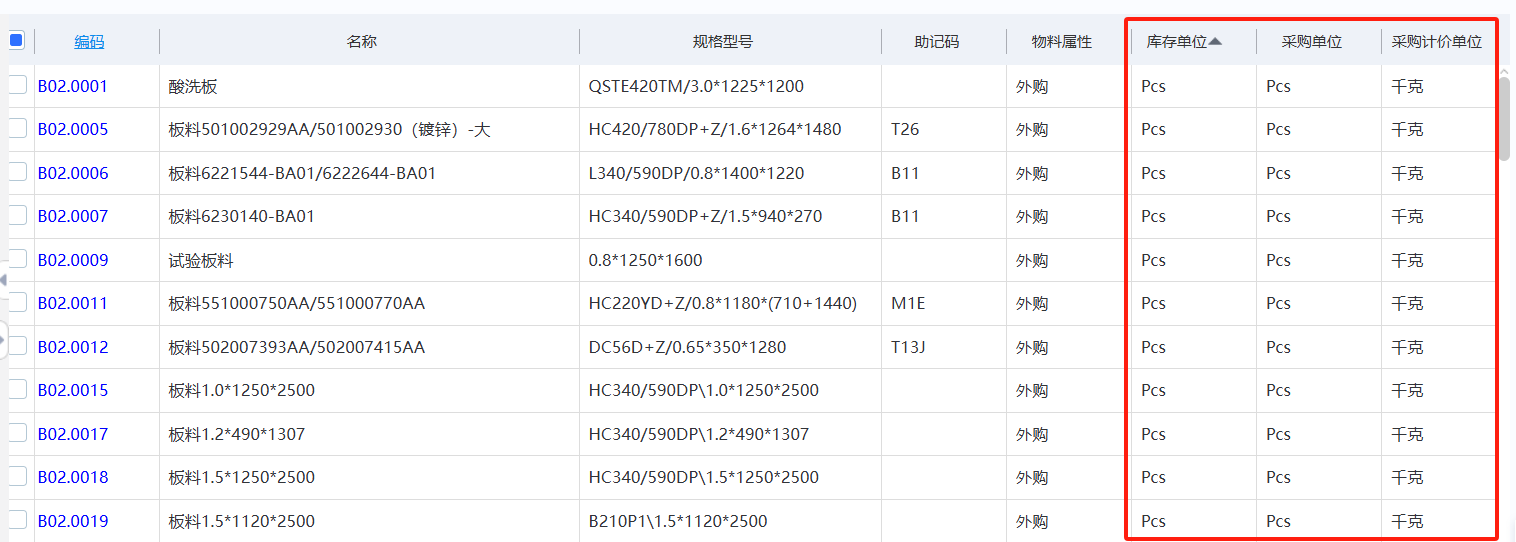
Task: Open material code B02.0001
Action: tap(73, 86)
